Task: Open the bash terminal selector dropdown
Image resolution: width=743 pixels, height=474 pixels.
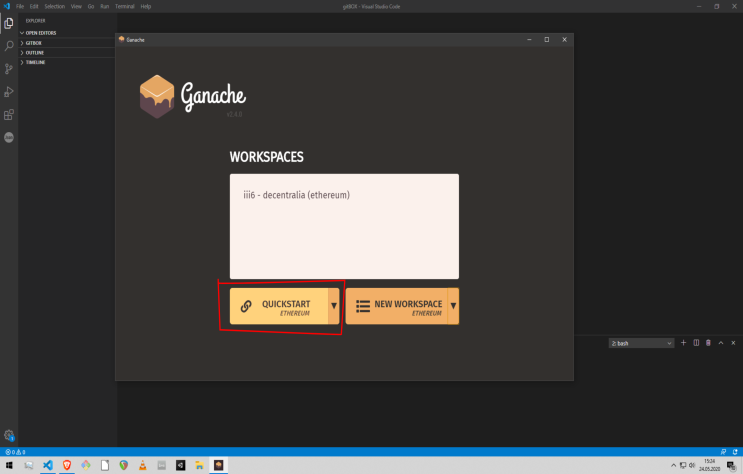Action: 641,343
